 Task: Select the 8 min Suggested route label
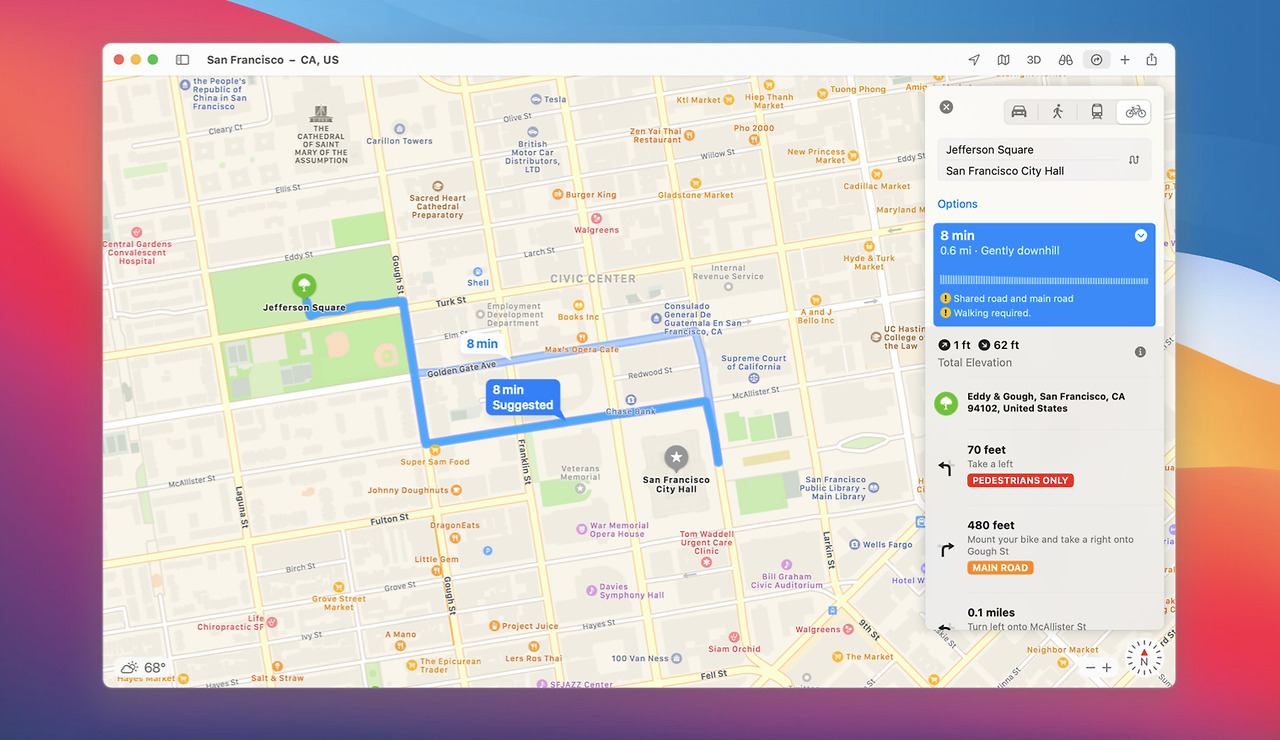pyautogui.click(x=523, y=398)
